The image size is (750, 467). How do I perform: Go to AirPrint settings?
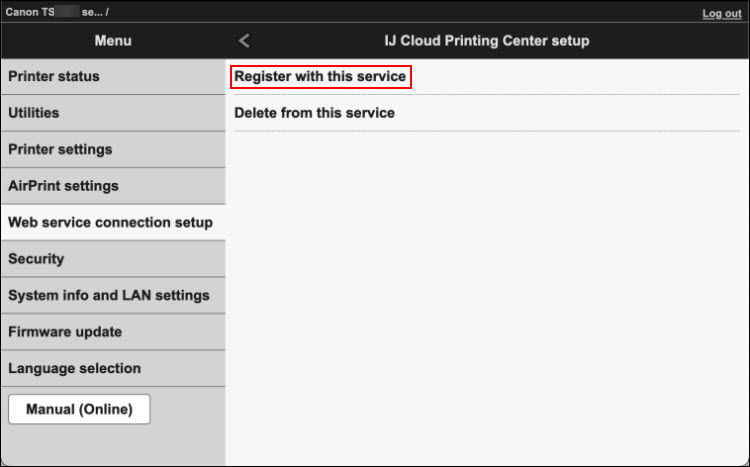pos(63,186)
